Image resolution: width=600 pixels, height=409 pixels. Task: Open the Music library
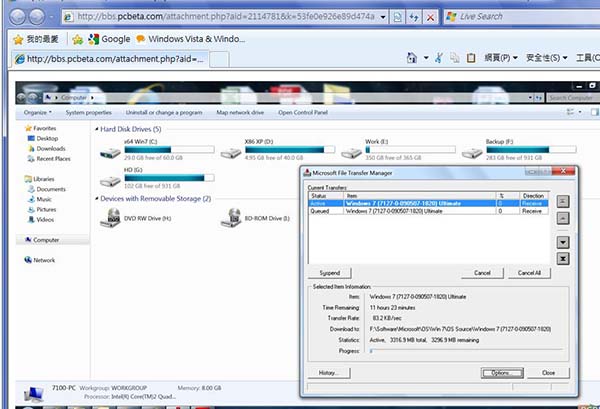click(39, 199)
